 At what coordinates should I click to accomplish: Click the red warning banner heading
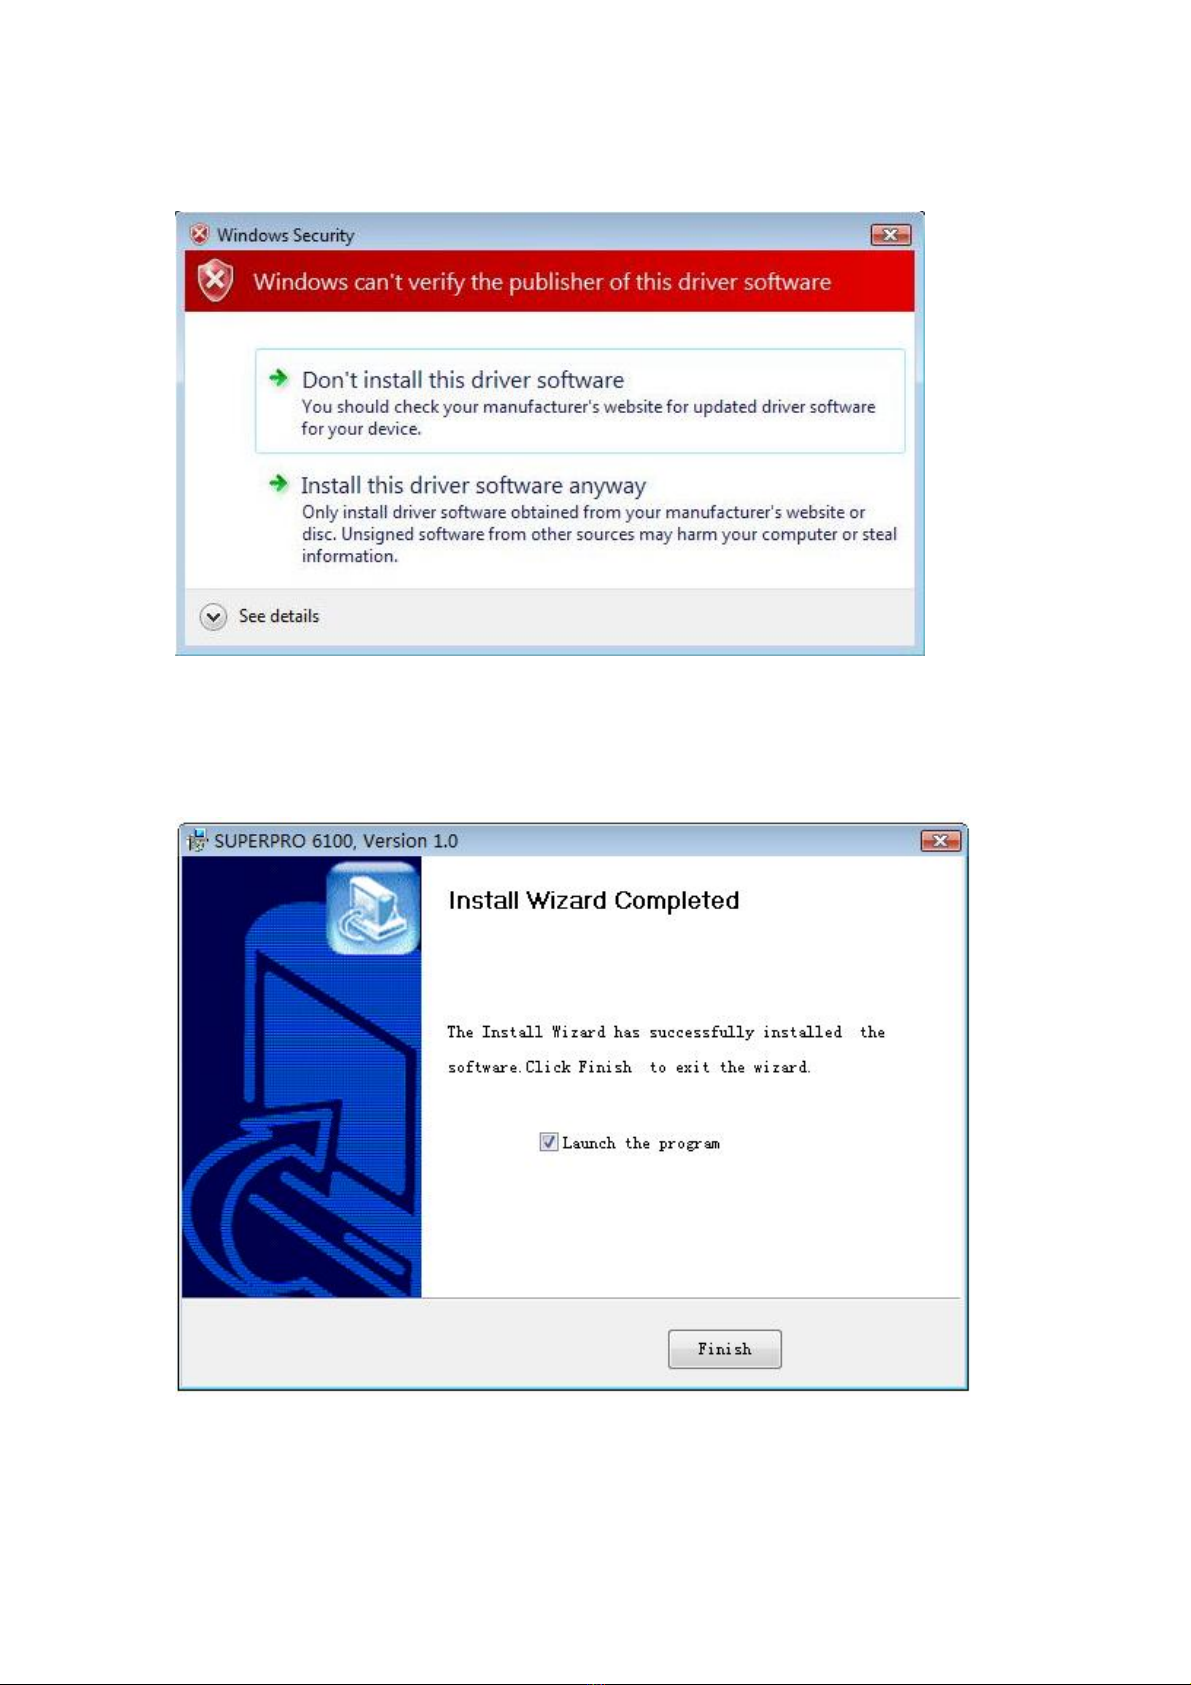[542, 282]
